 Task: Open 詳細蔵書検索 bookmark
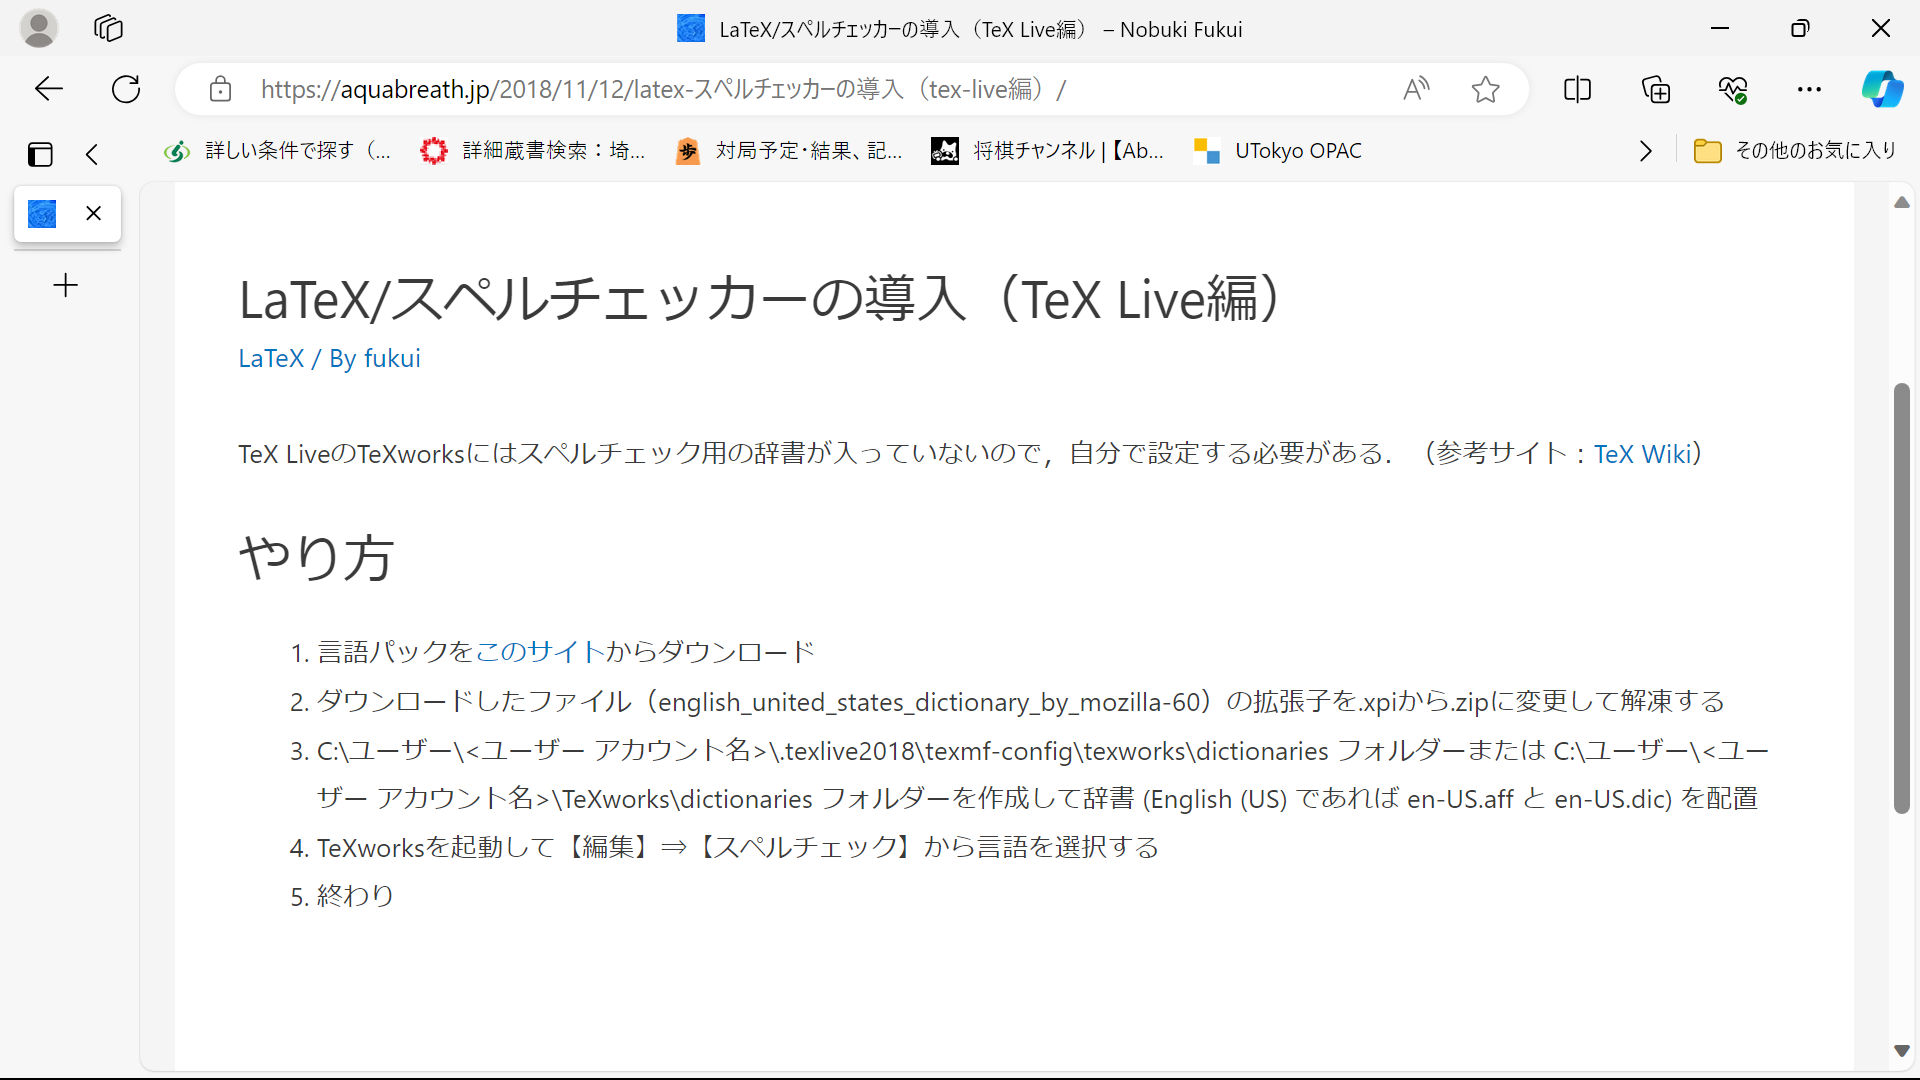(533, 151)
